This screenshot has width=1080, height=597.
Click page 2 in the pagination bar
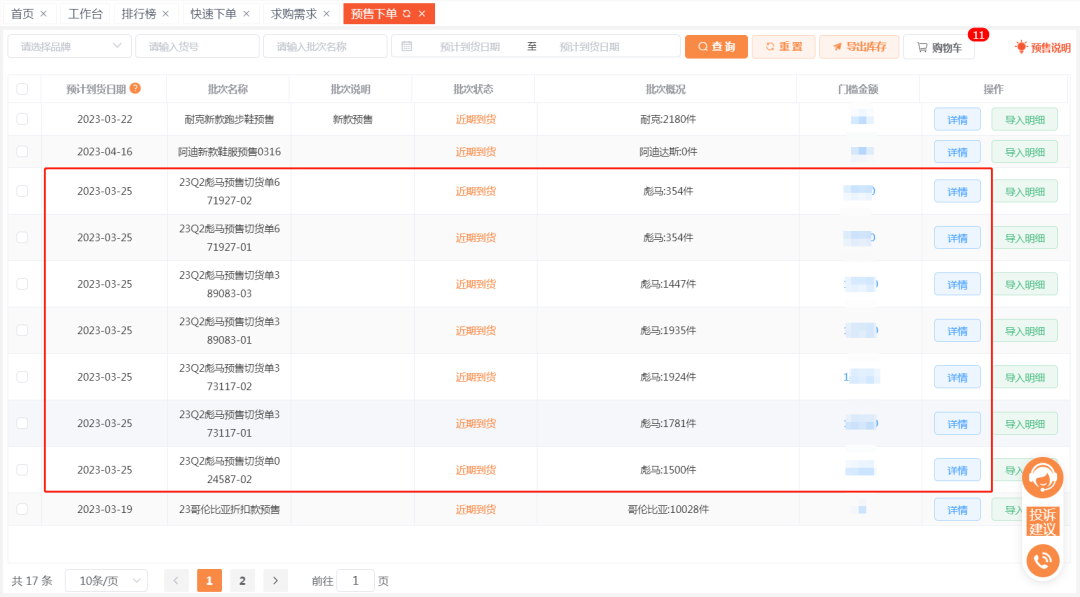pyautogui.click(x=242, y=580)
